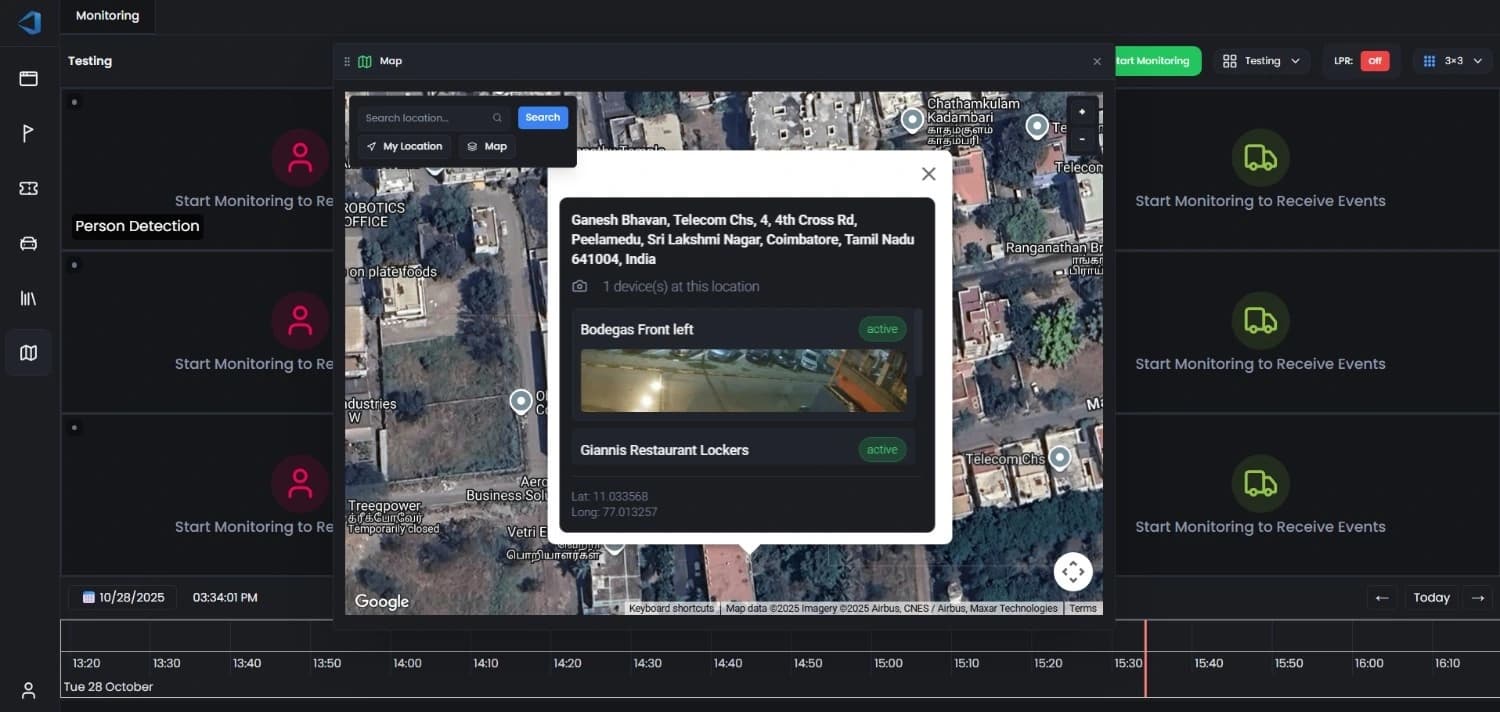Switch to the Monitoring tab

tap(107, 16)
